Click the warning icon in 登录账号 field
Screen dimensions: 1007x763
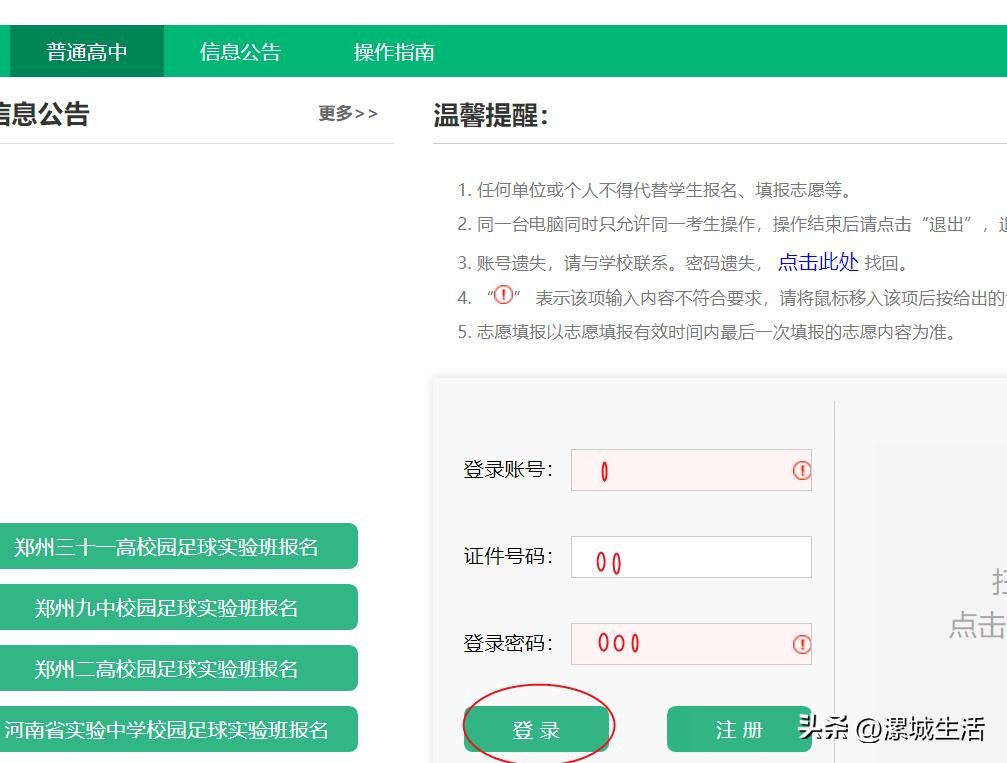click(x=801, y=470)
